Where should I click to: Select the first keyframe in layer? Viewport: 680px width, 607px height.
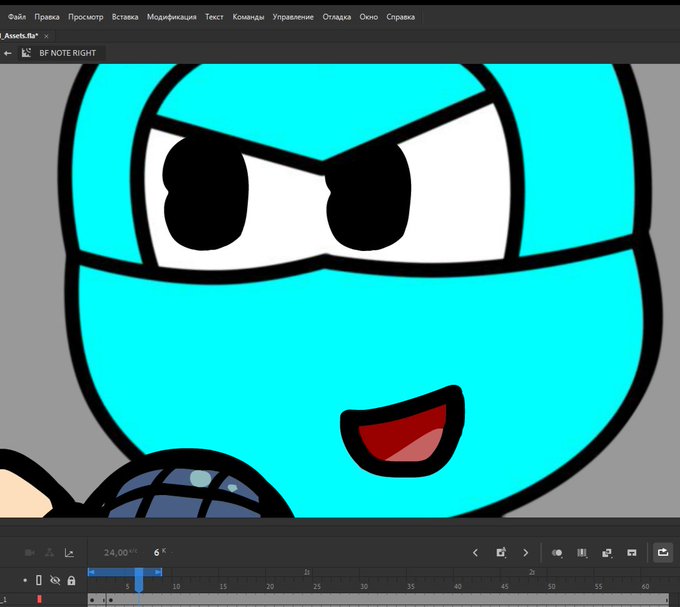pyautogui.click(x=92, y=600)
